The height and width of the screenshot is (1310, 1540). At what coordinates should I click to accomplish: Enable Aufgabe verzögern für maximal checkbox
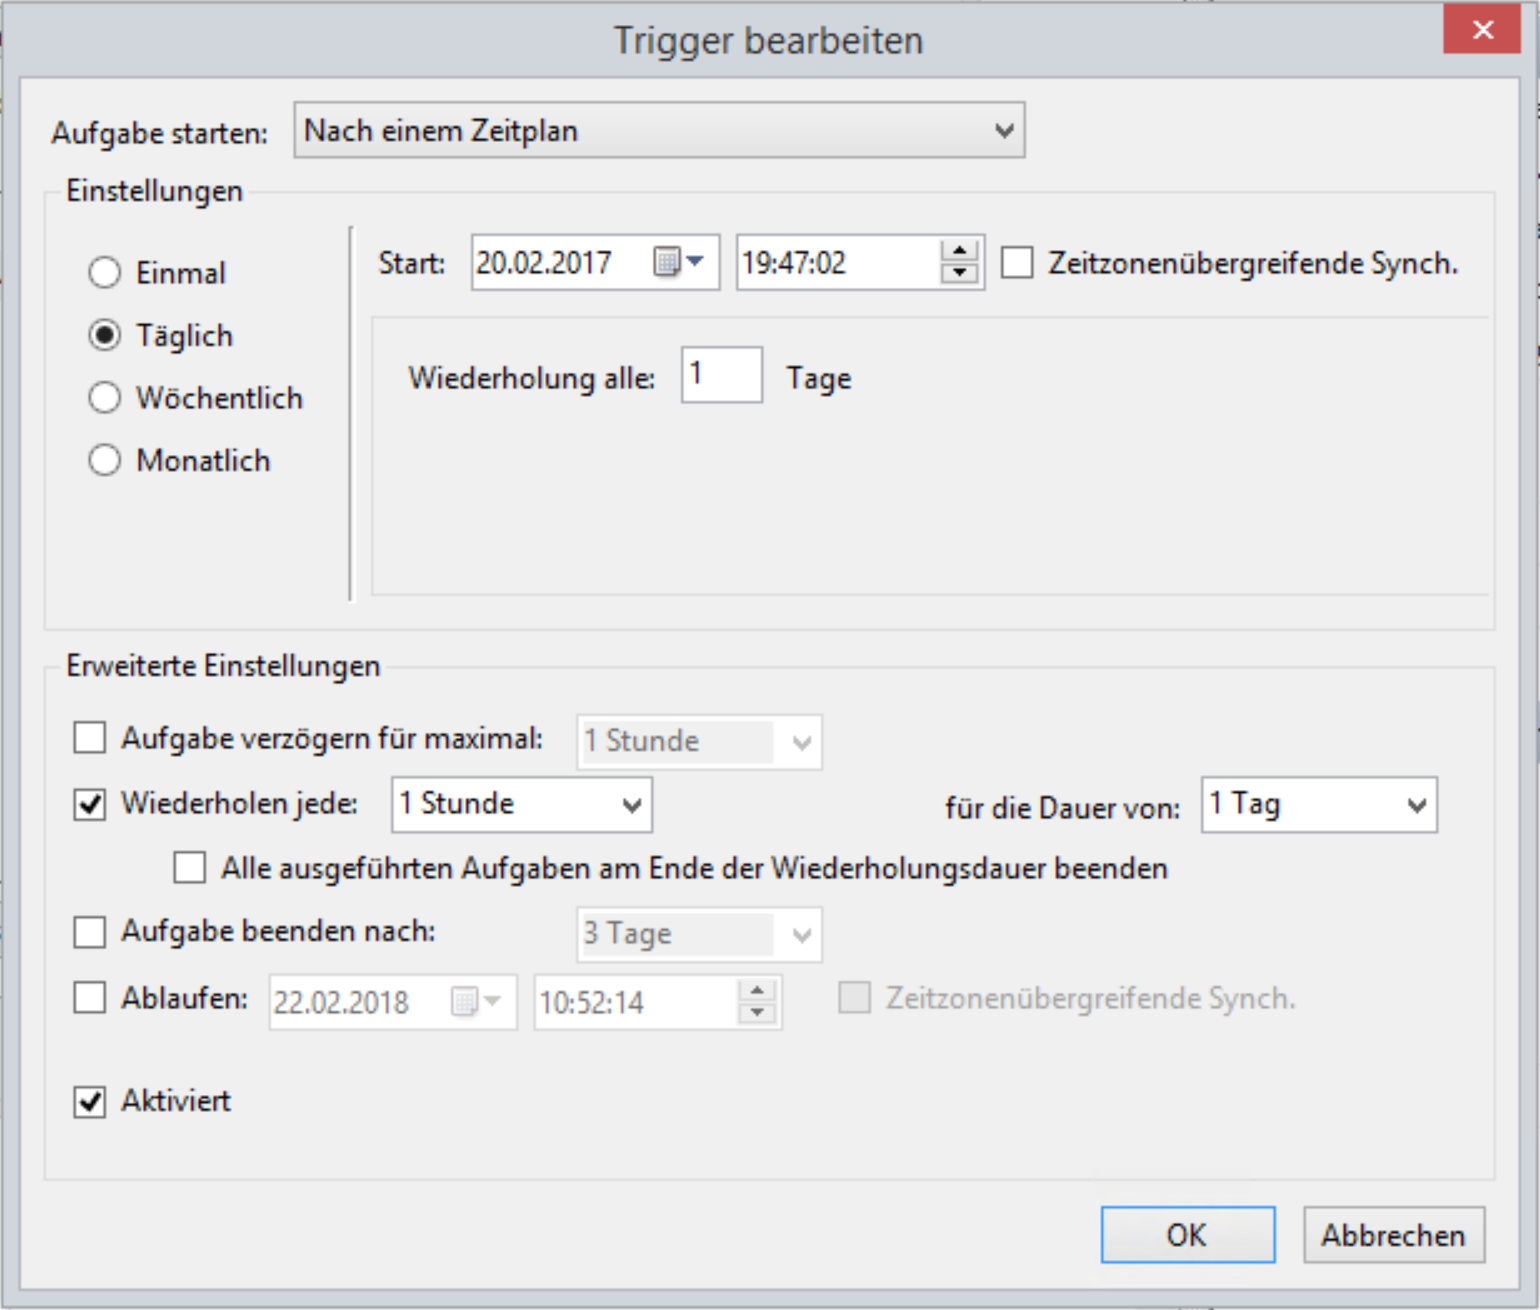[x=90, y=739]
